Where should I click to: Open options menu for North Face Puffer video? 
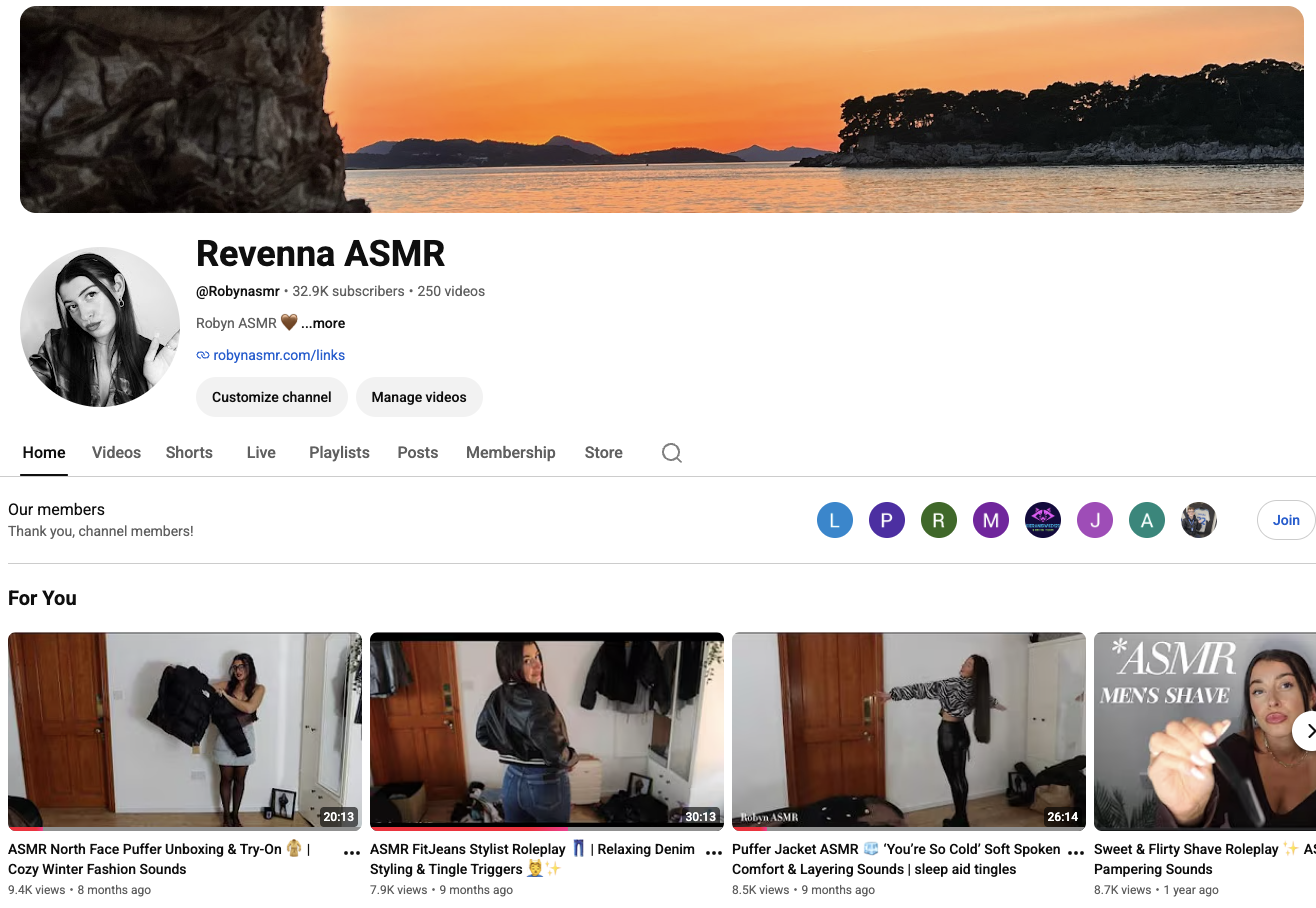tap(352, 853)
